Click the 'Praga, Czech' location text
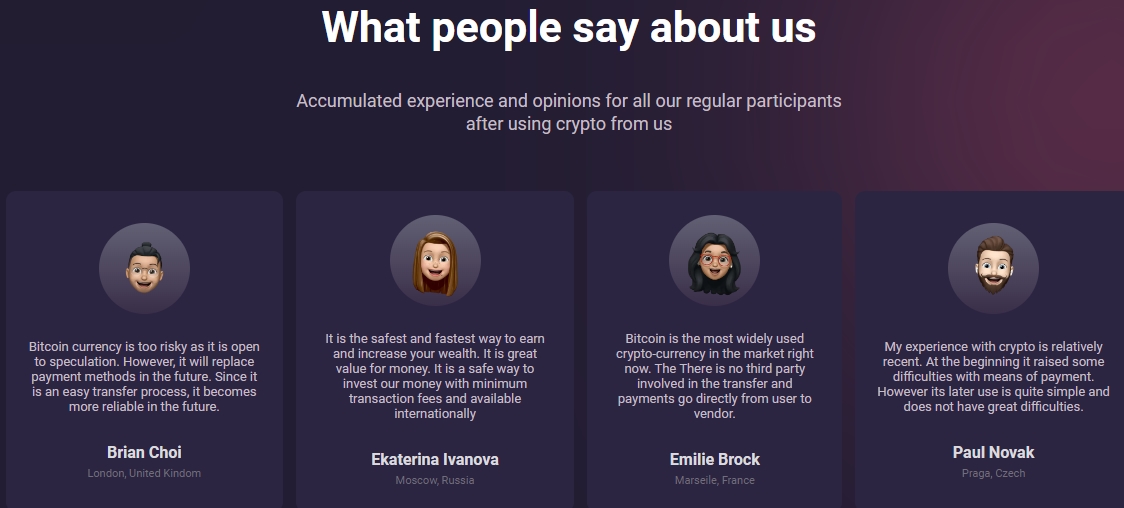The height and width of the screenshot is (508, 1124). coord(993,473)
